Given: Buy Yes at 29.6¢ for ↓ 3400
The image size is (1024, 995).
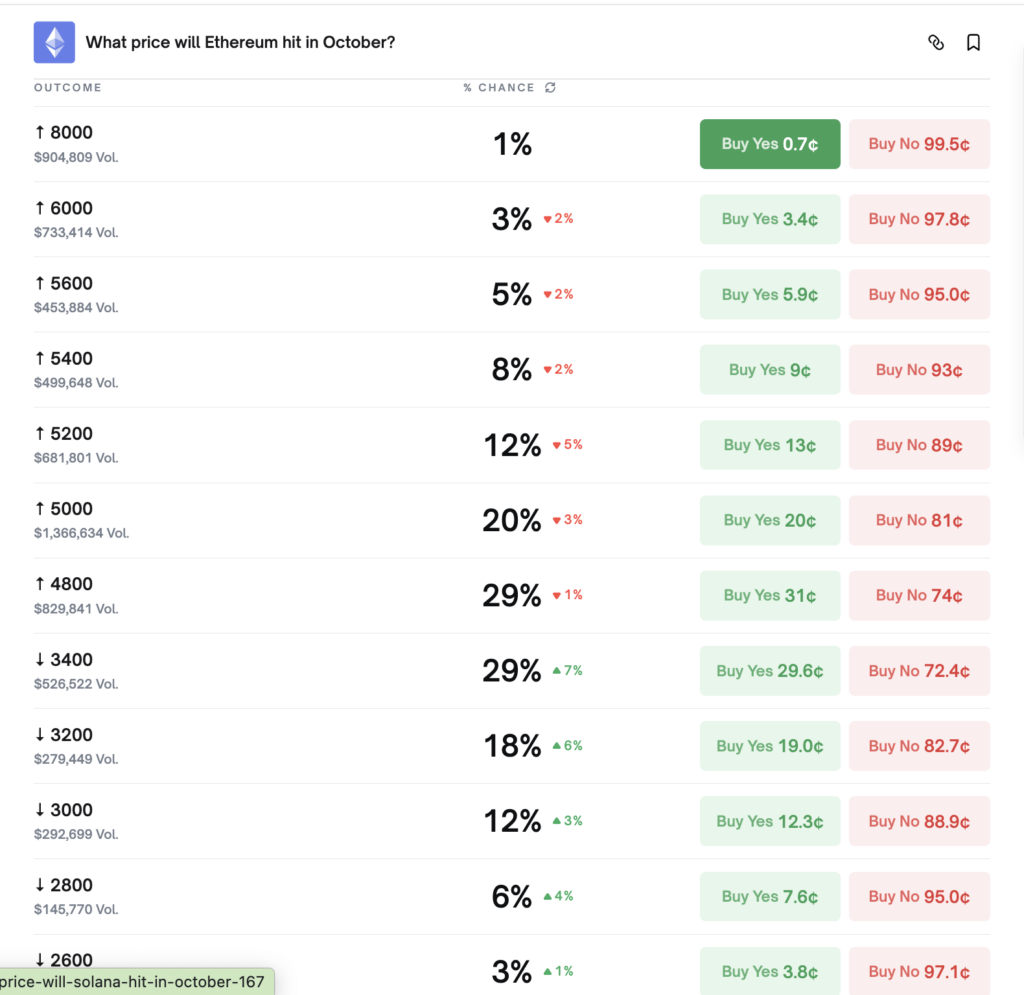Looking at the screenshot, I should tap(770, 671).
